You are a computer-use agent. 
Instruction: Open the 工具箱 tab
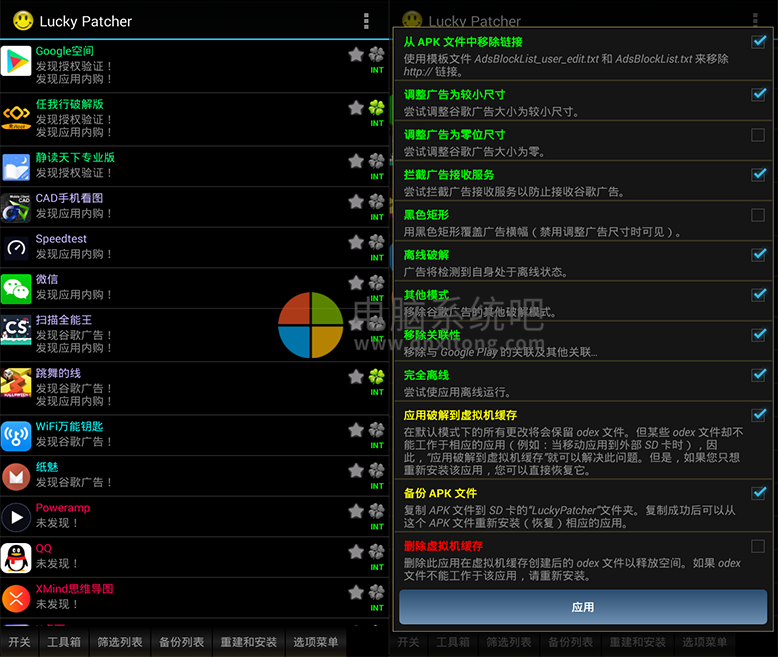(64, 642)
